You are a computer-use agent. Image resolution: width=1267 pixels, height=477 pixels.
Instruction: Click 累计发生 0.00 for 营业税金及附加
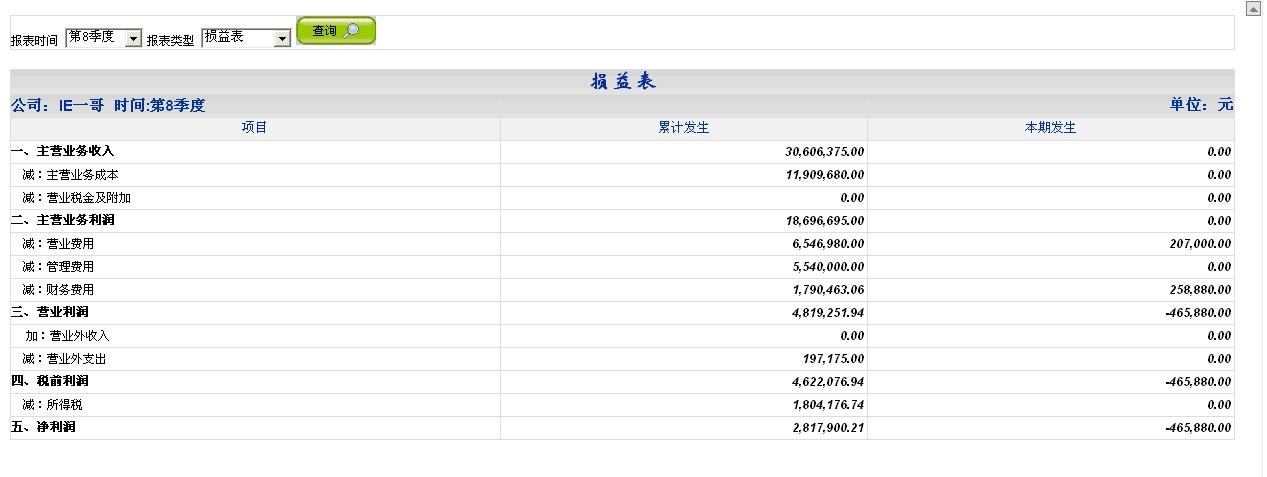coord(853,198)
